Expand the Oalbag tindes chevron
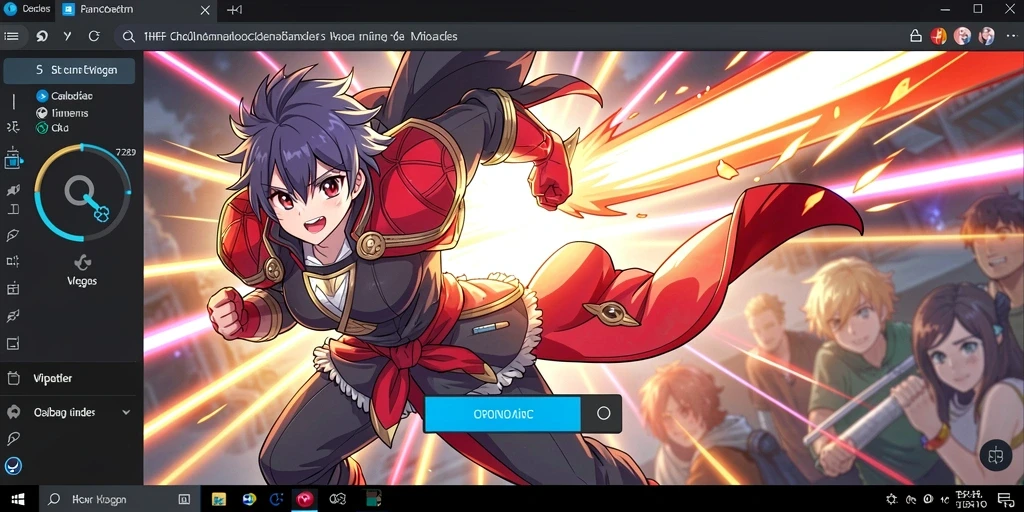Viewport: 1024px width, 512px height. 126,413
